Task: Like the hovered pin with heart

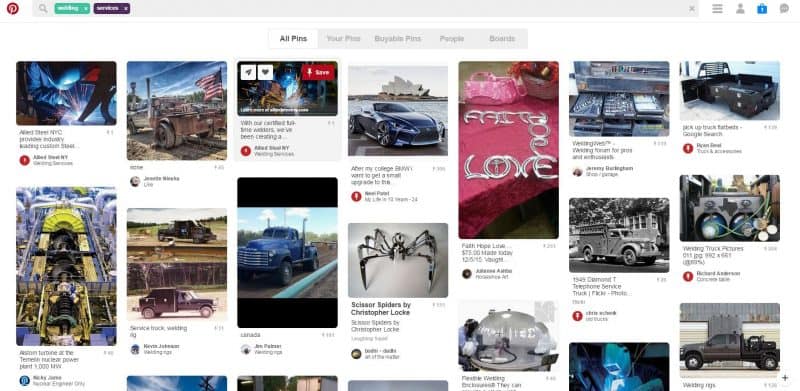Action: (x=265, y=72)
